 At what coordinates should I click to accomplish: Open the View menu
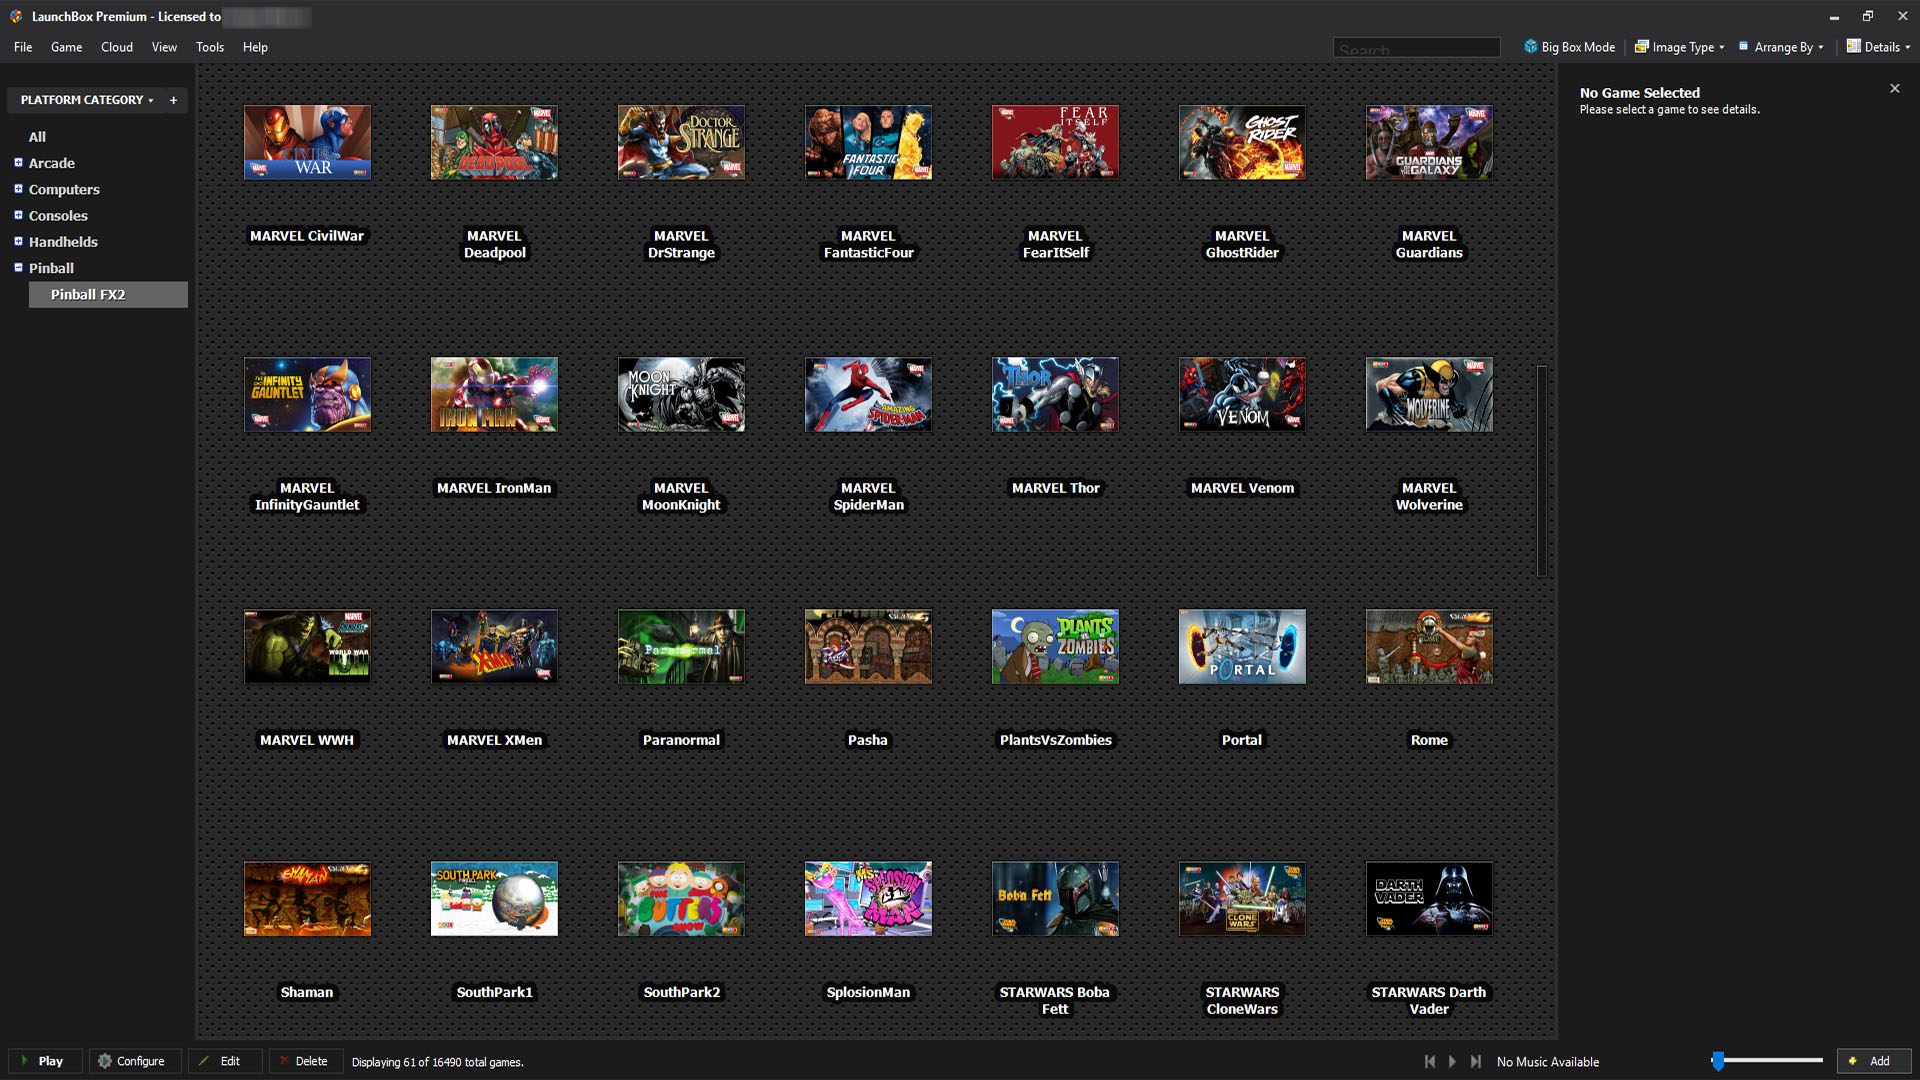point(164,47)
